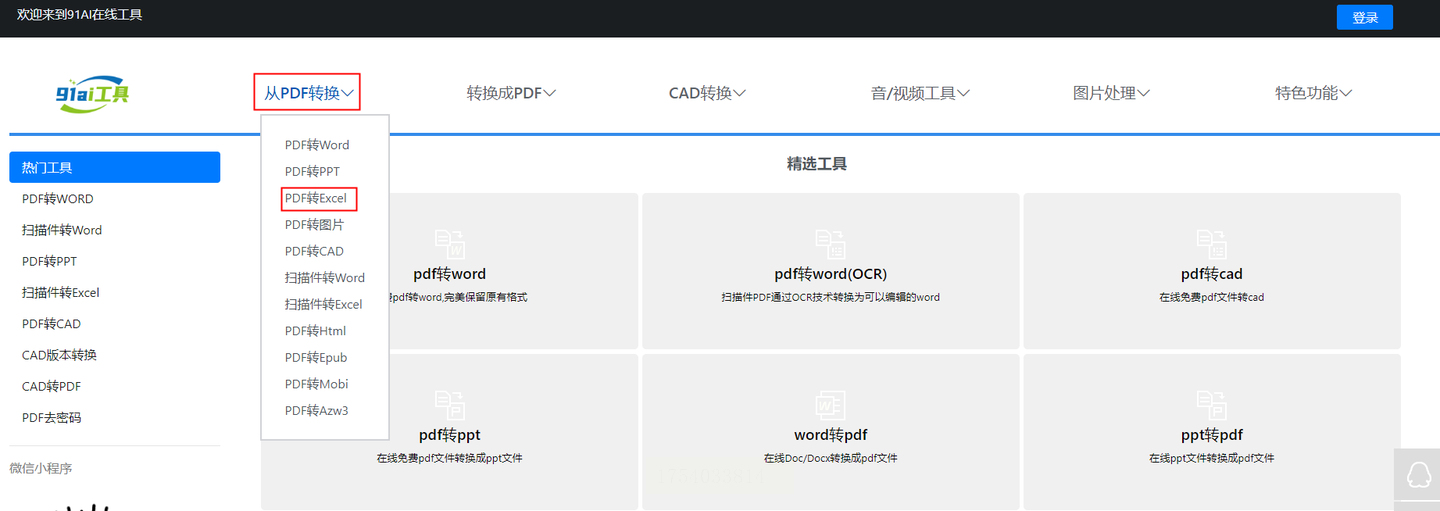Open PDF去密码 in the sidebar

point(52,418)
